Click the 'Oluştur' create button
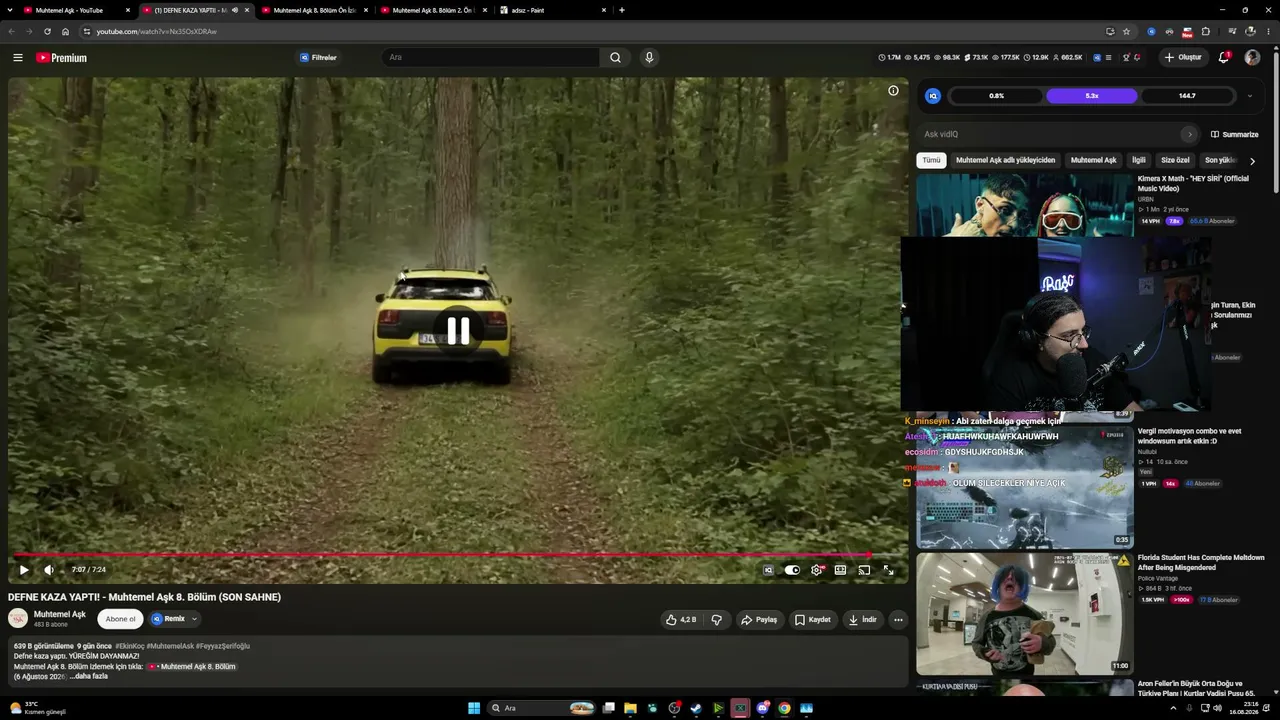 (1183, 58)
